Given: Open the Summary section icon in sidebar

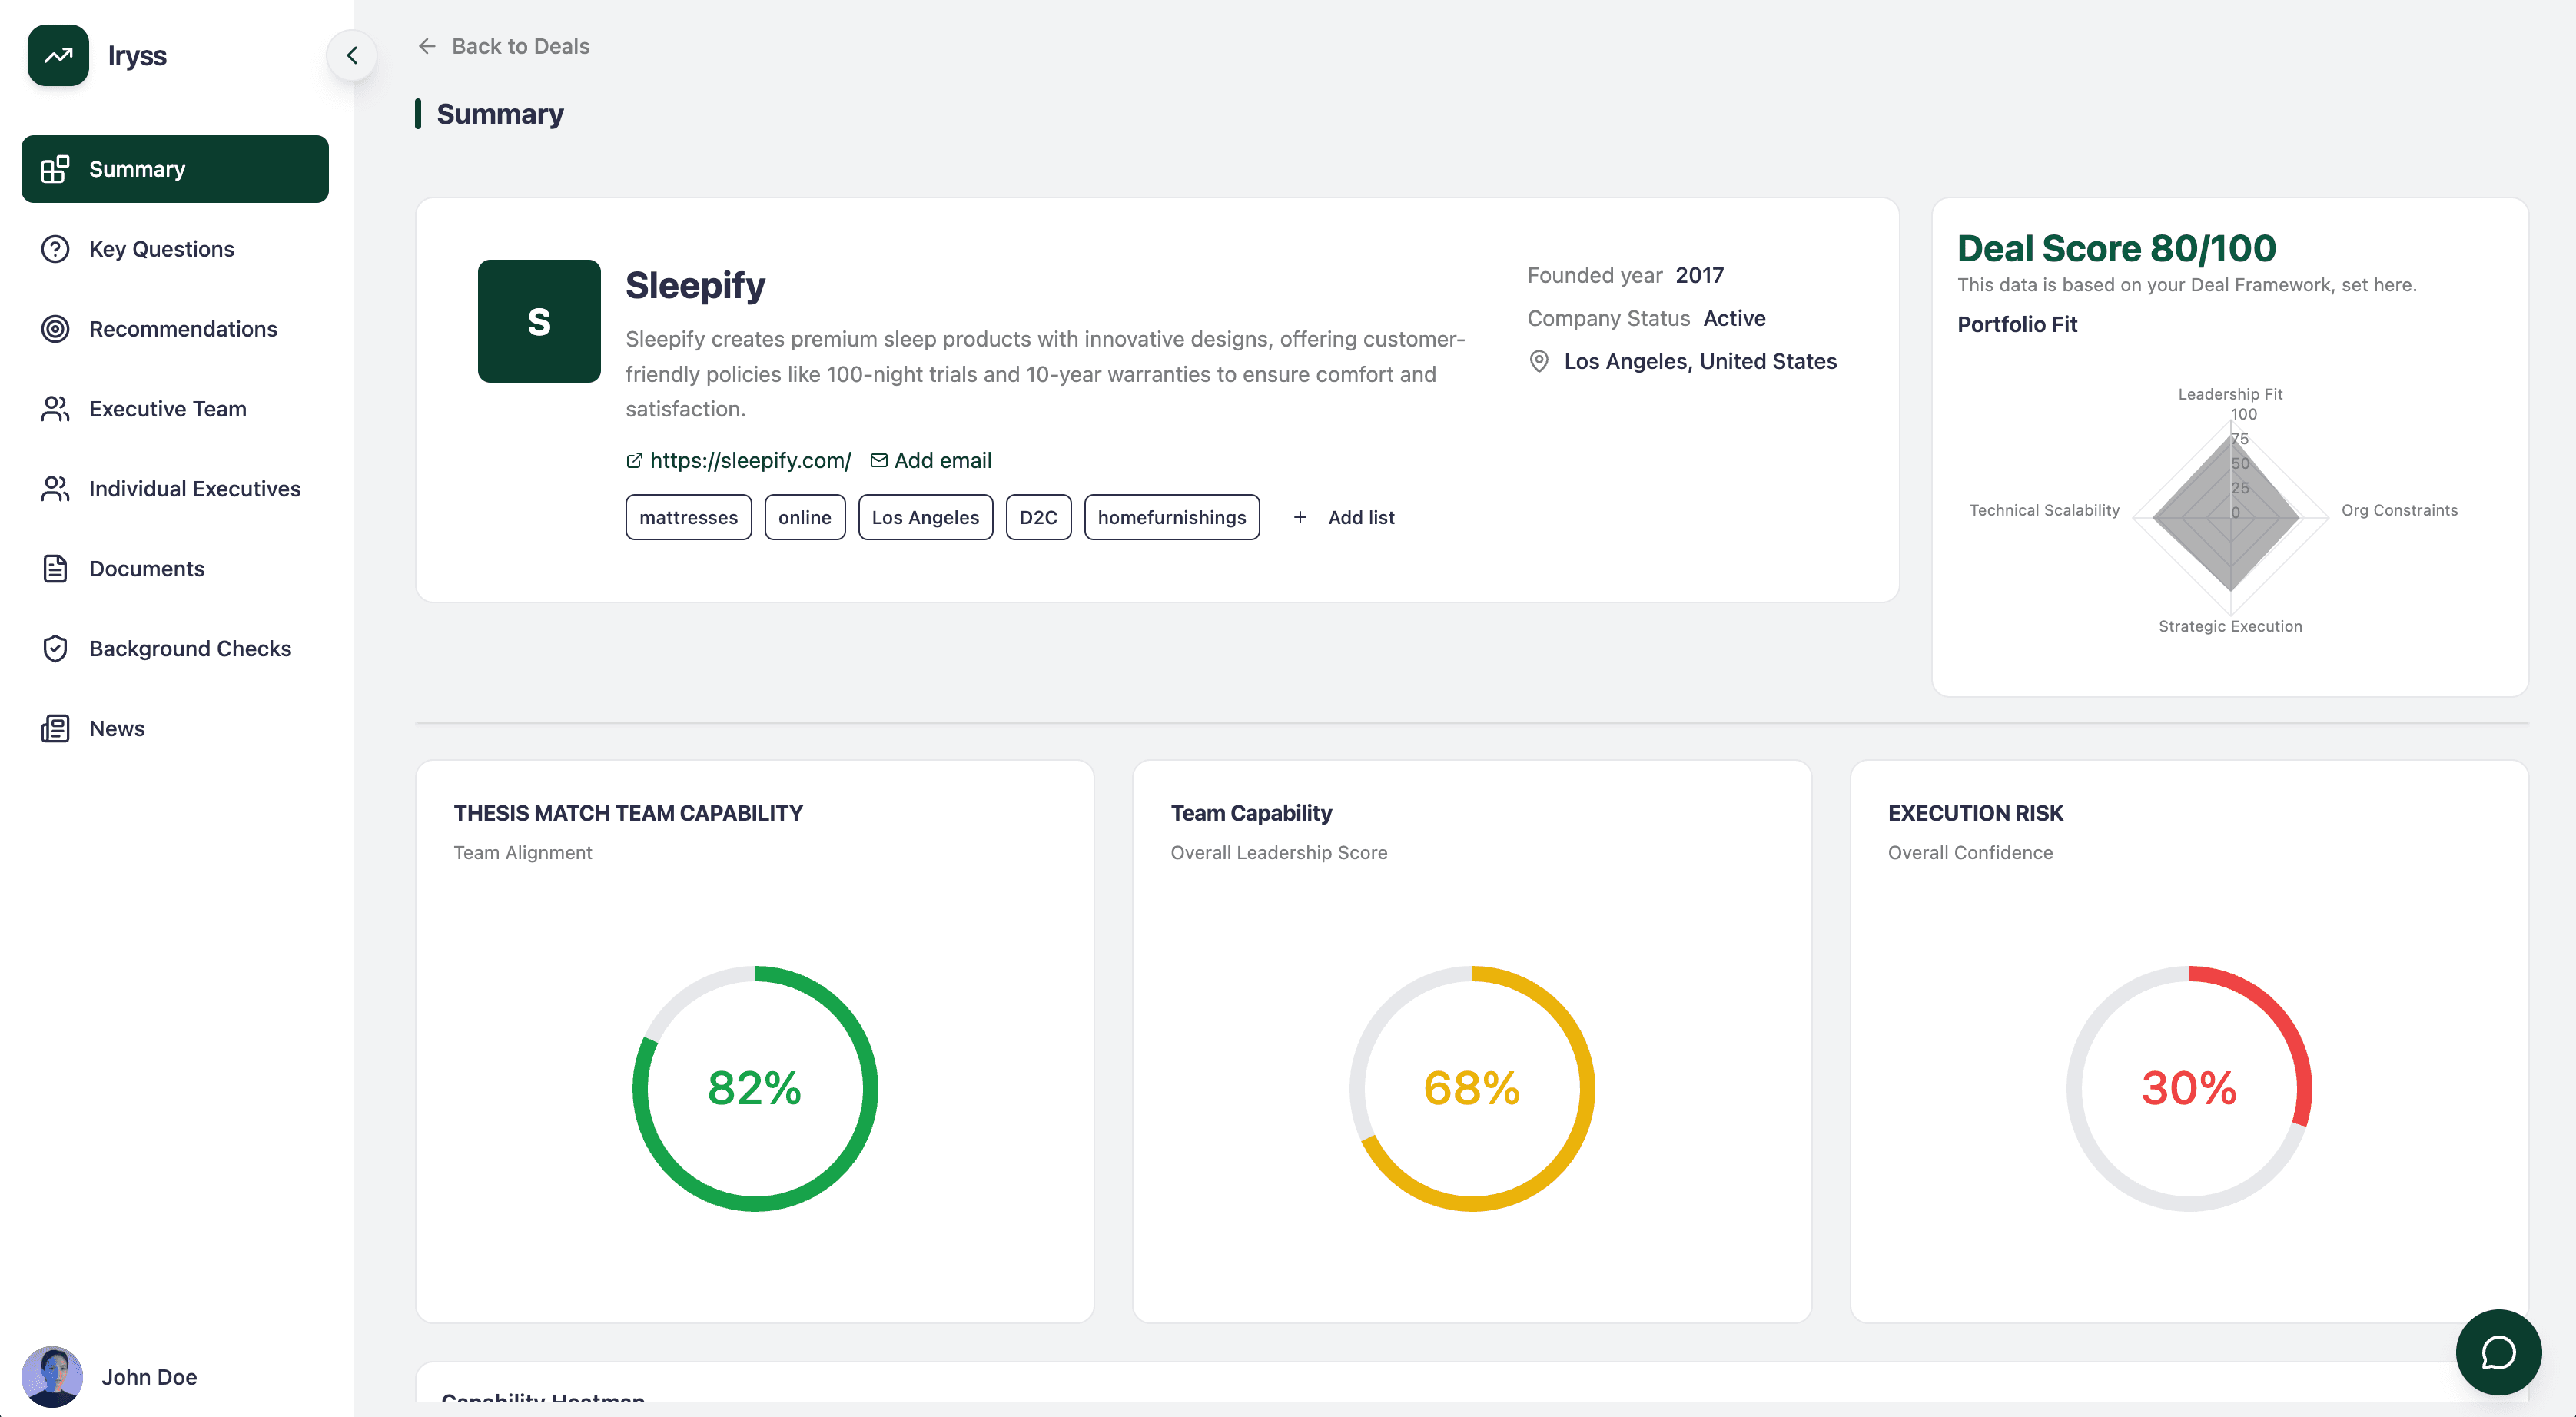Looking at the screenshot, I should 54,168.
